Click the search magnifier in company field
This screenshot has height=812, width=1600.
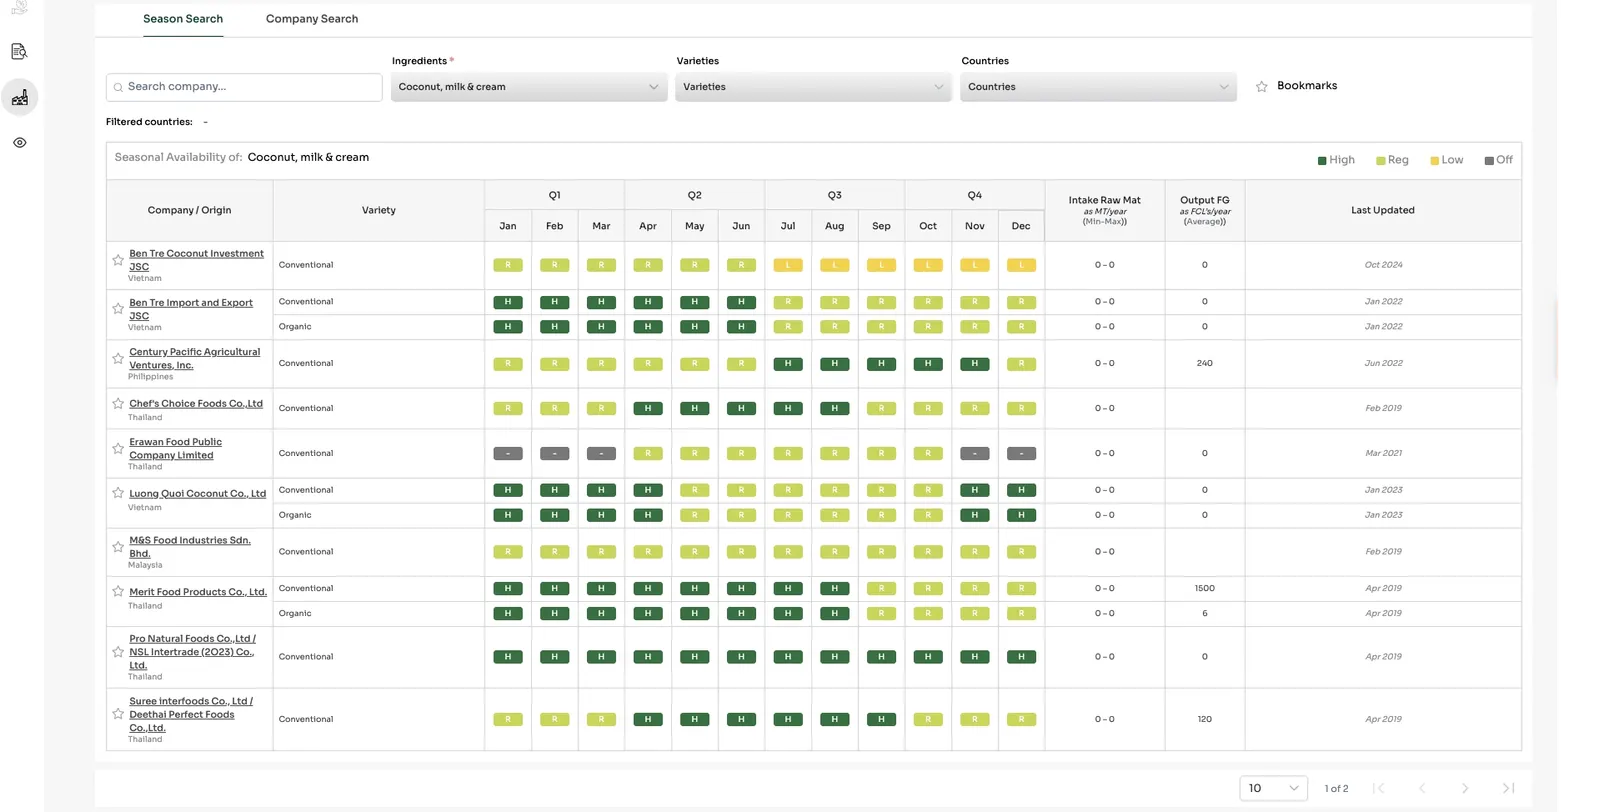(x=118, y=87)
